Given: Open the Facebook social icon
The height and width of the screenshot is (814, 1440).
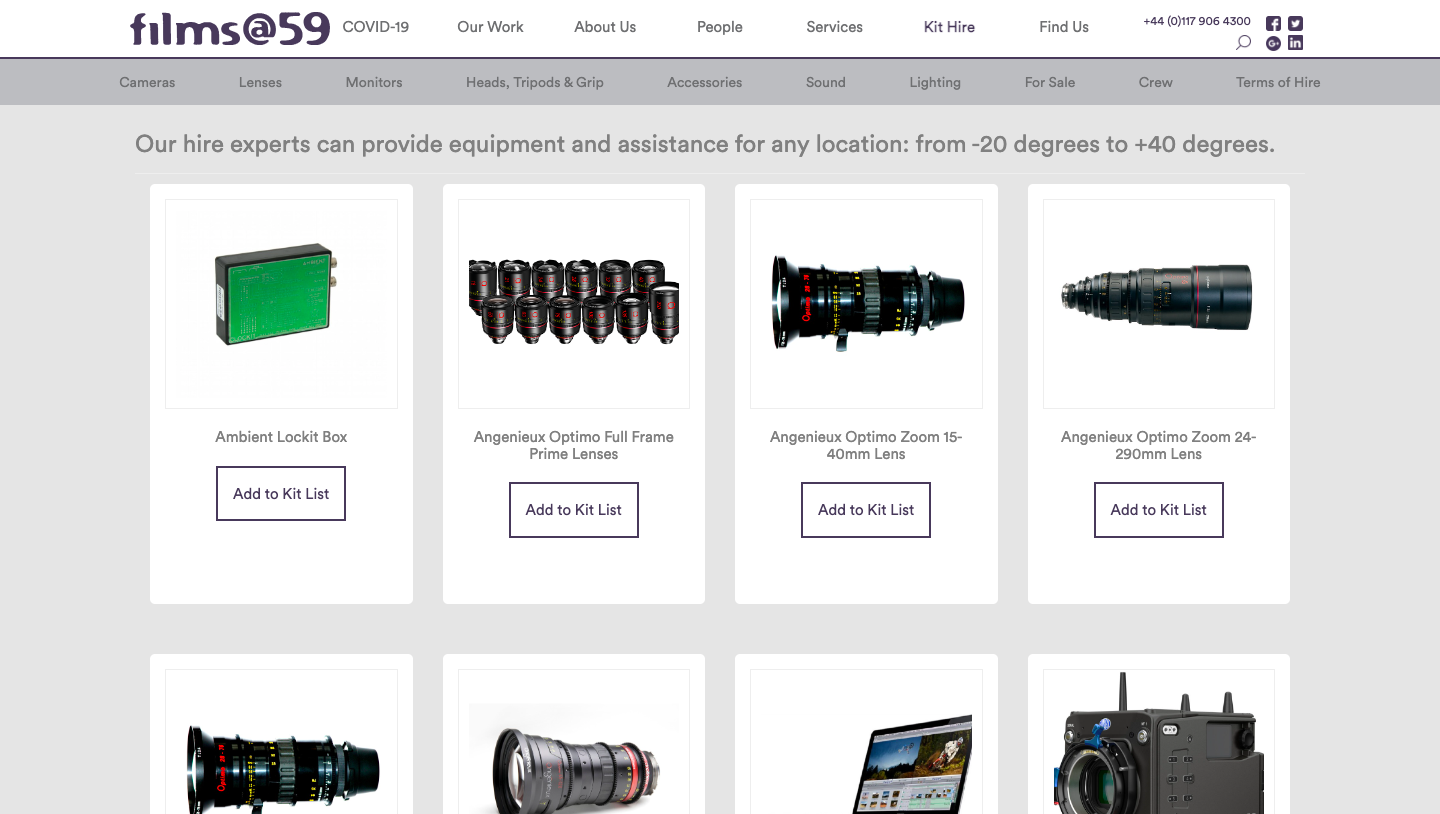Looking at the screenshot, I should click(x=1273, y=24).
